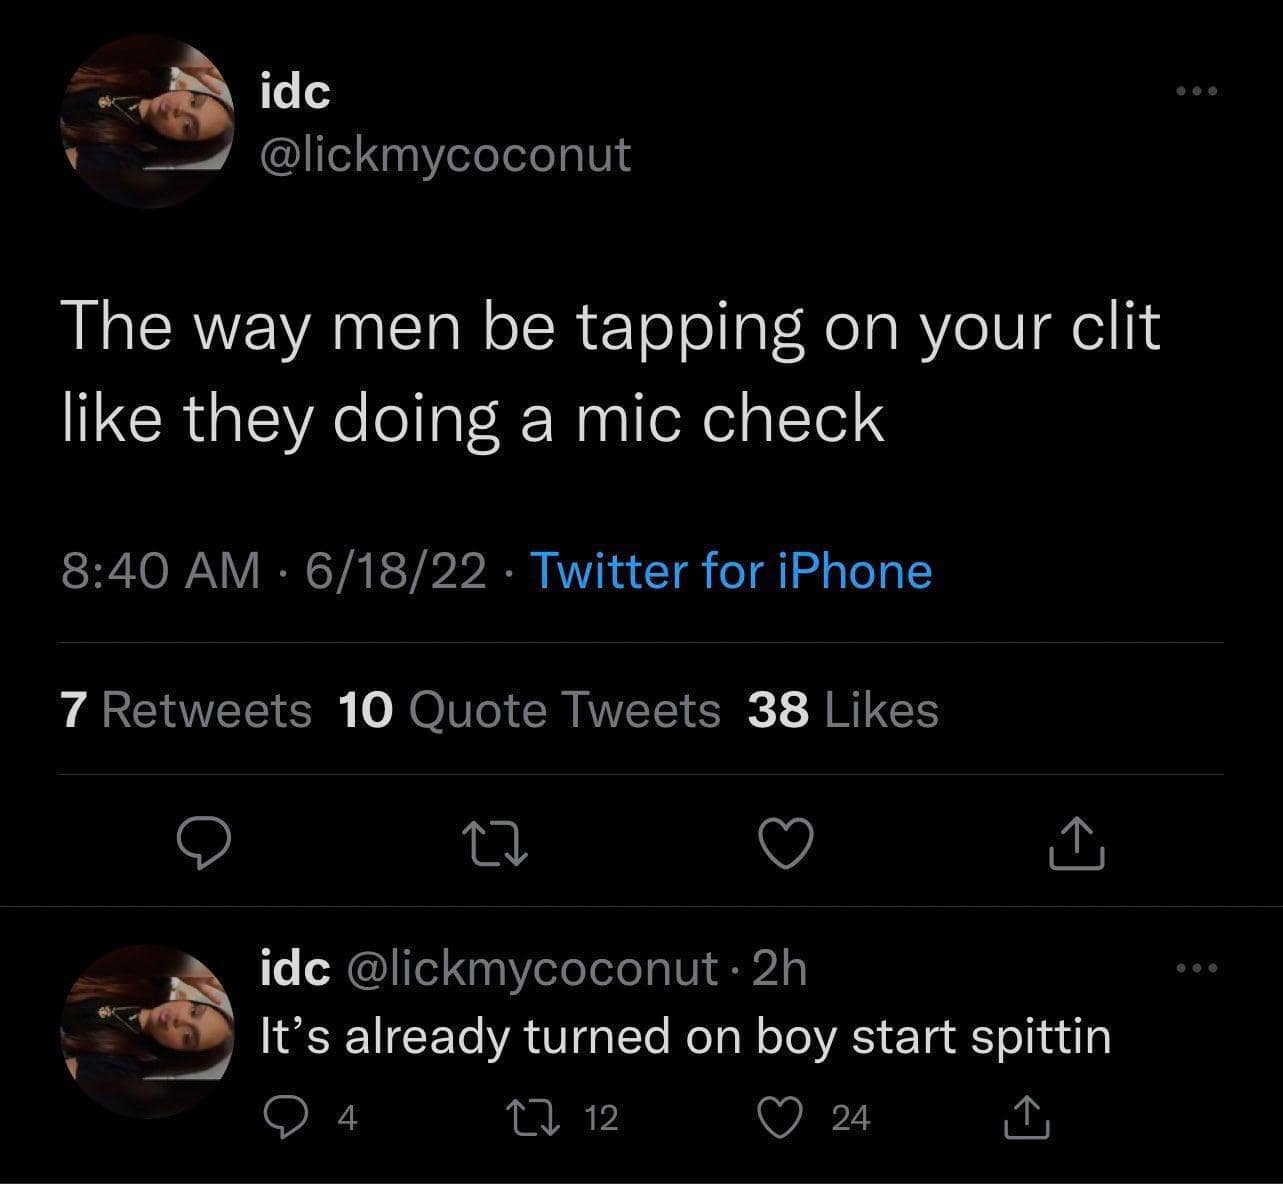Like the main tweet with the heart icon
1283x1184 pixels.
coord(784,844)
